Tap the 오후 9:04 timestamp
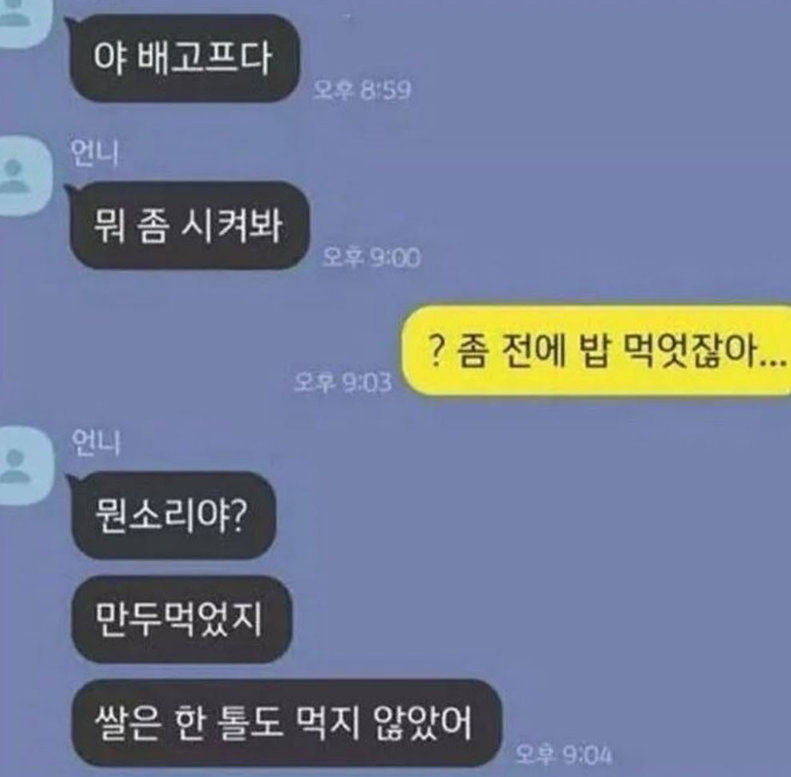791x777 pixels. pyautogui.click(x=564, y=755)
